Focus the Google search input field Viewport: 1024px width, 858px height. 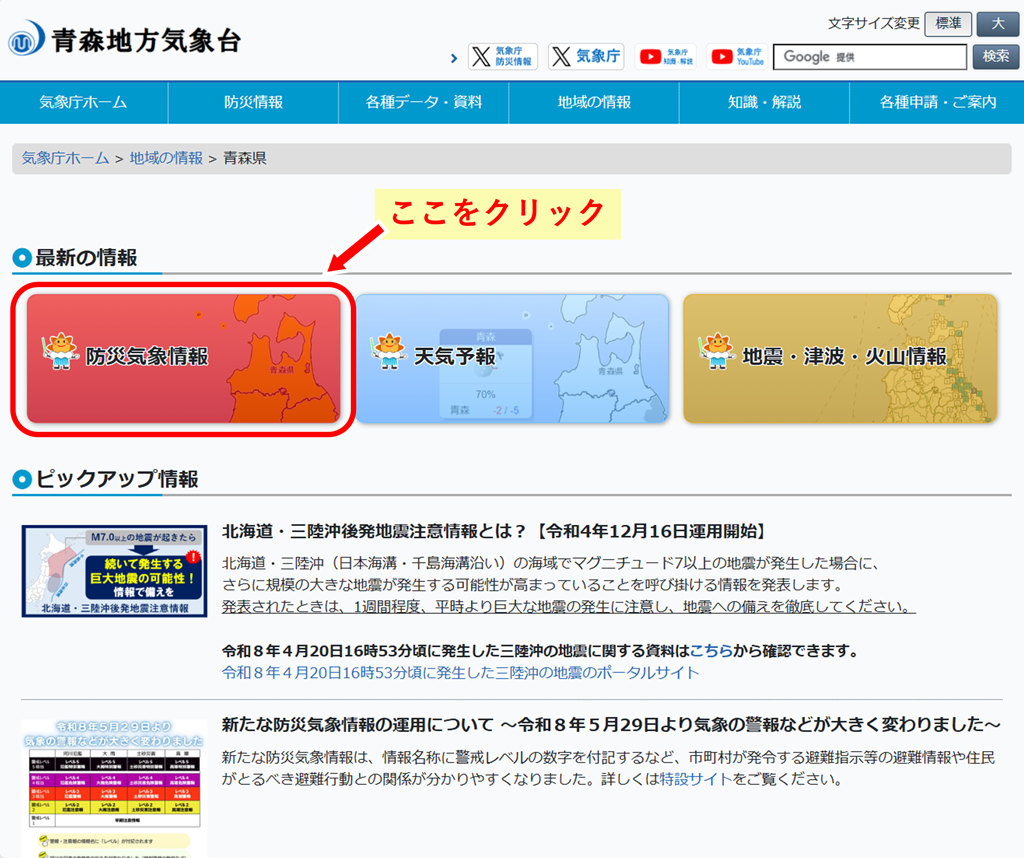(x=870, y=57)
